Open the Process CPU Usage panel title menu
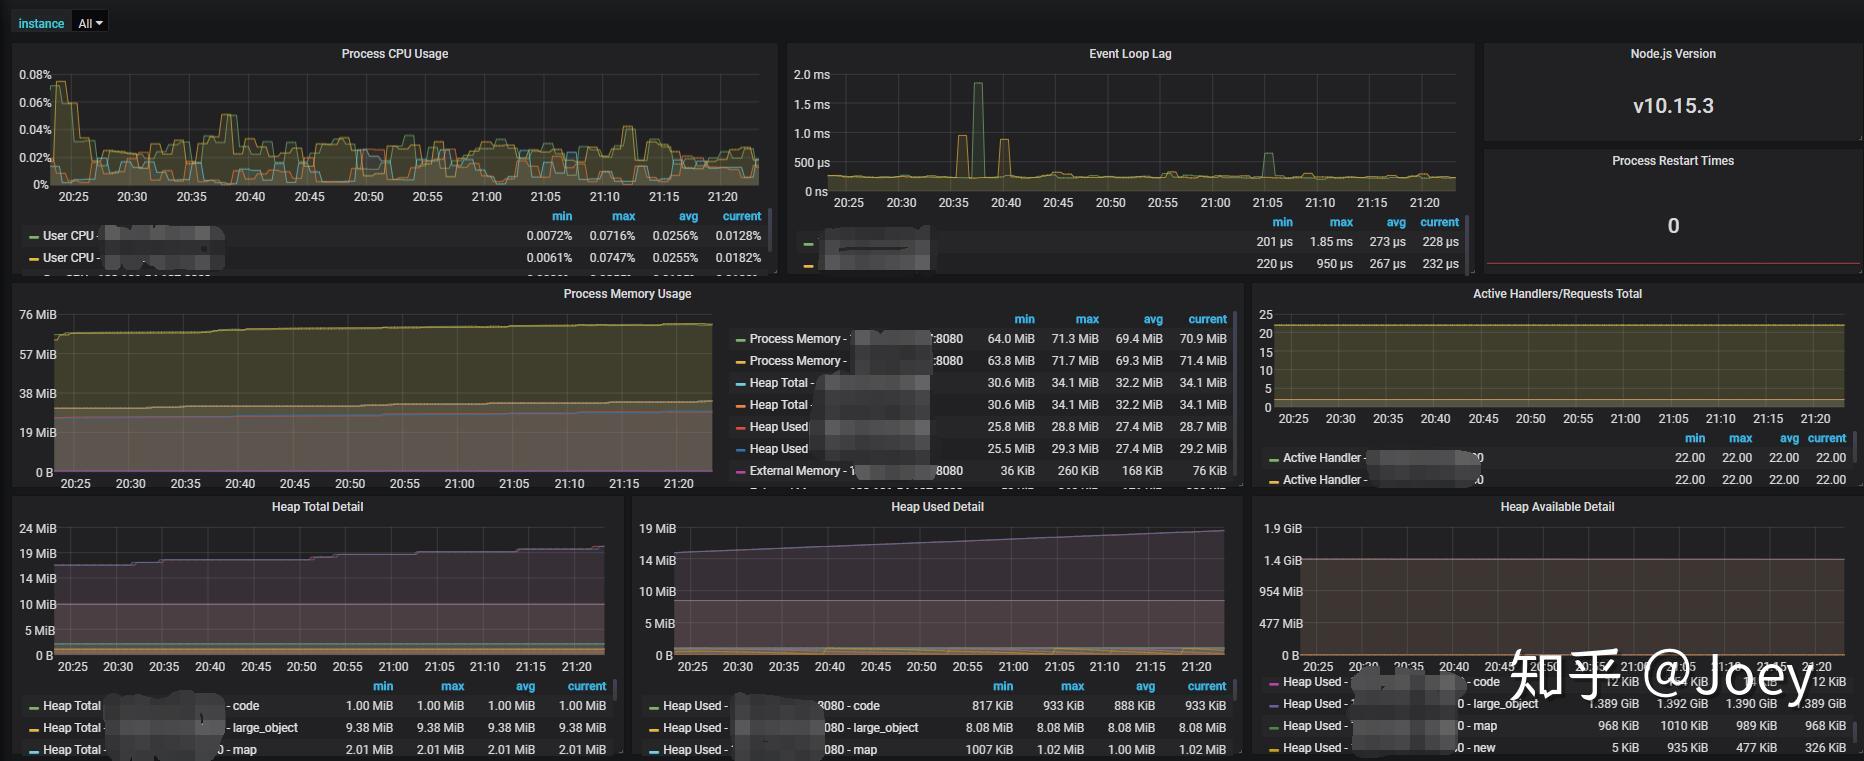Viewport: 1864px width, 761px height. pyautogui.click(x=394, y=54)
